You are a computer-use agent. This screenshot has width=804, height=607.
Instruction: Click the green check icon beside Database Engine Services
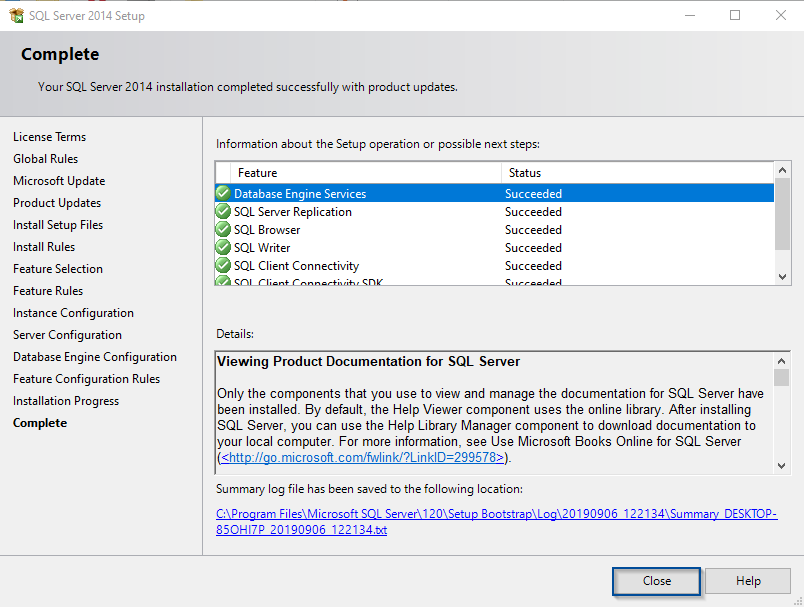[x=223, y=194]
